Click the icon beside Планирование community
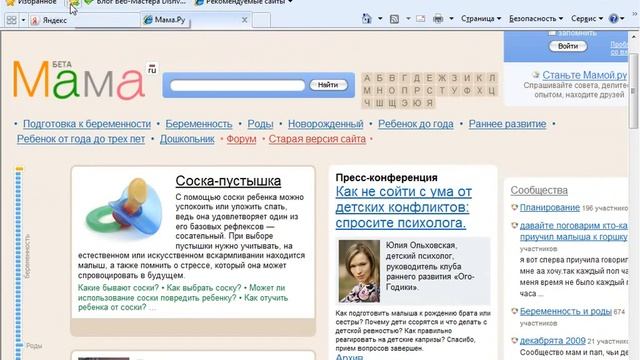640x360 pixels. coord(514,207)
